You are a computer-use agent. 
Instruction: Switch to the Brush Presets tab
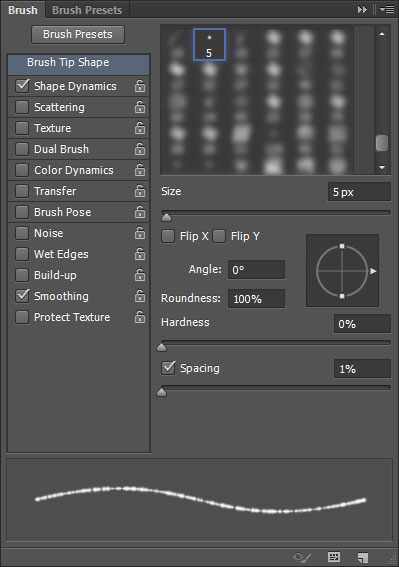click(87, 10)
